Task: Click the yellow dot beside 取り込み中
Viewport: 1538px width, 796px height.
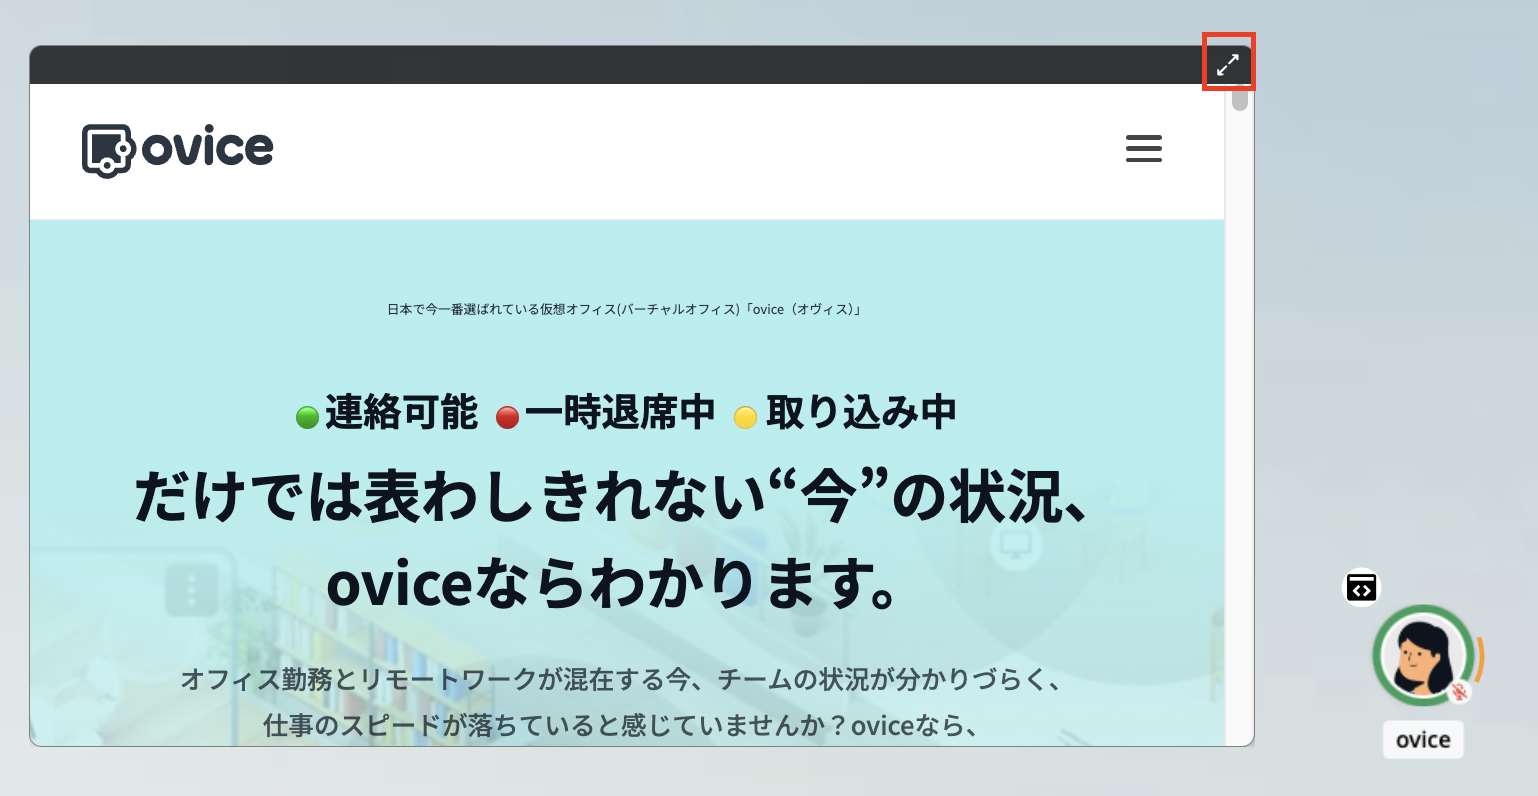Action: (745, 417)
